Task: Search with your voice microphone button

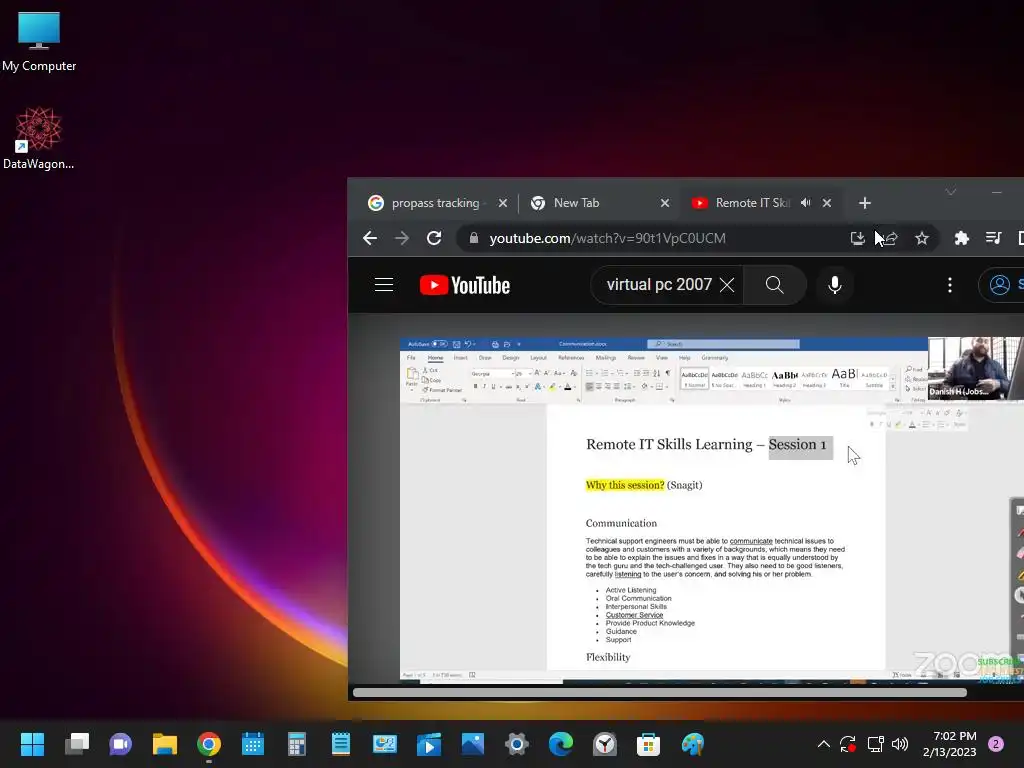Action: pyautogui.click(x=835, y=285)
